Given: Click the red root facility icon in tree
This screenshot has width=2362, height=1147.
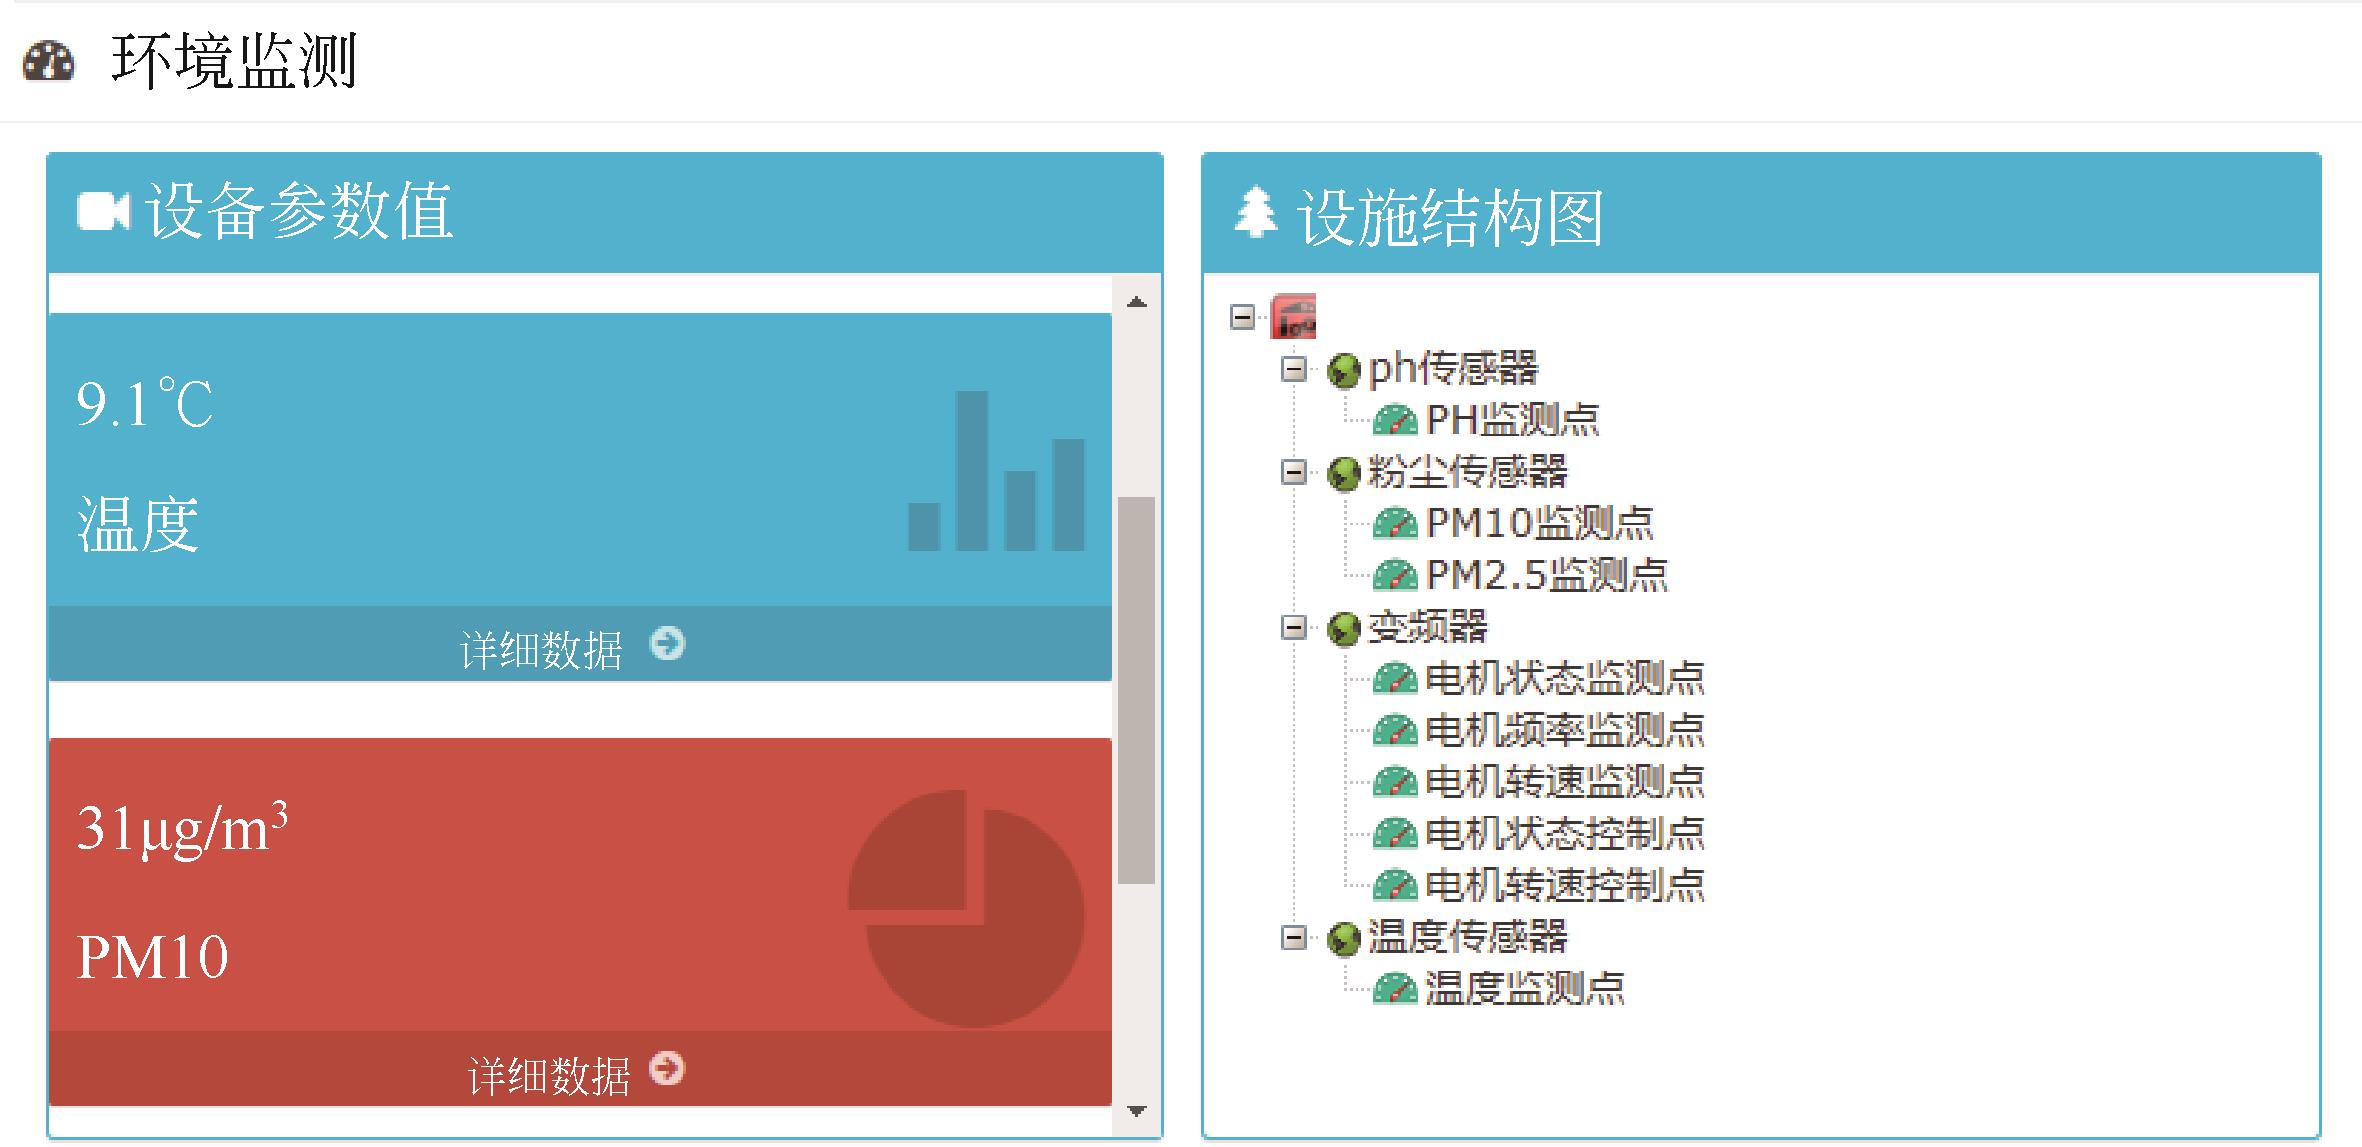Looking at the screenshot, I should (1293, 317).
